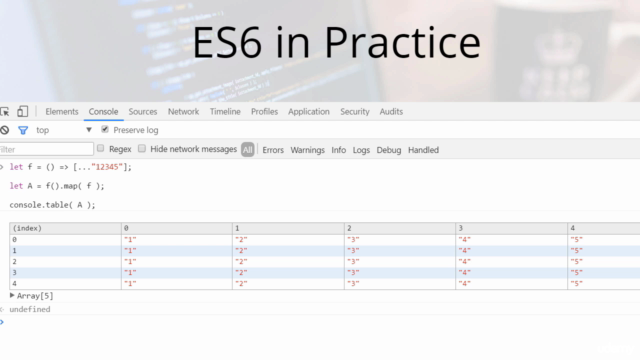This screenshot has height=360, width=640.
Task: Select the "2" cell in table row 3
Action: coord(288,273)
